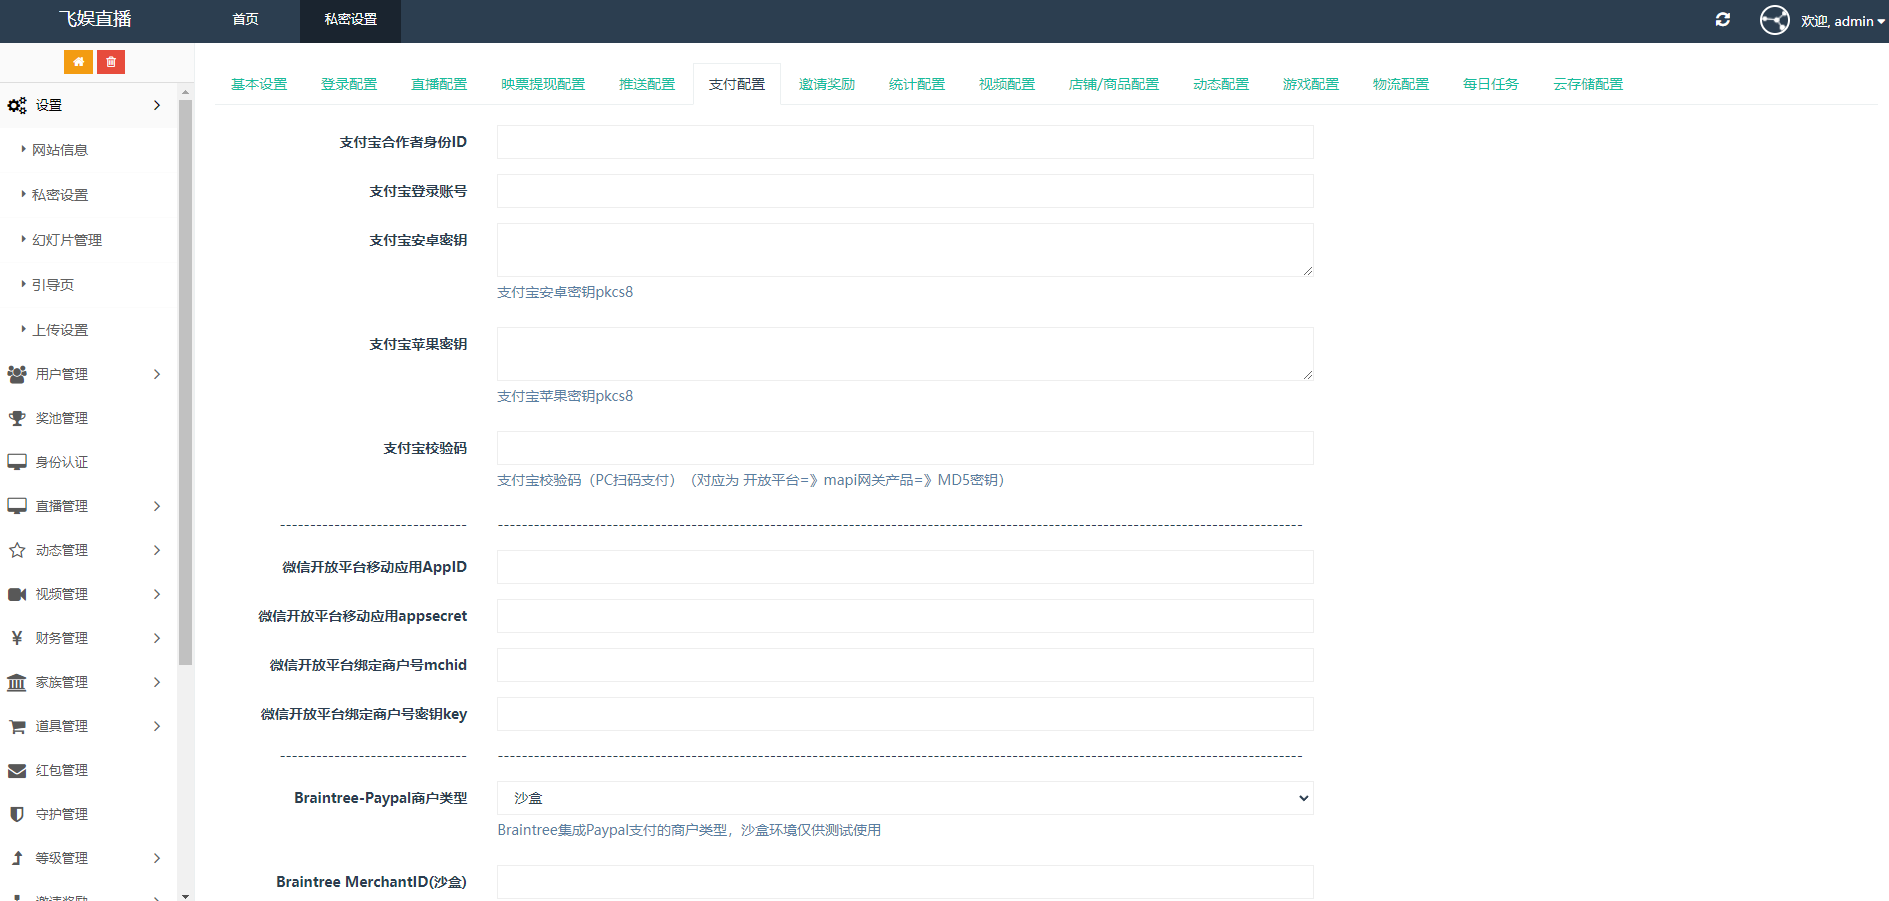Click the 用户管理 users icon
1889x901 pixels.
(x=17, y=373)
